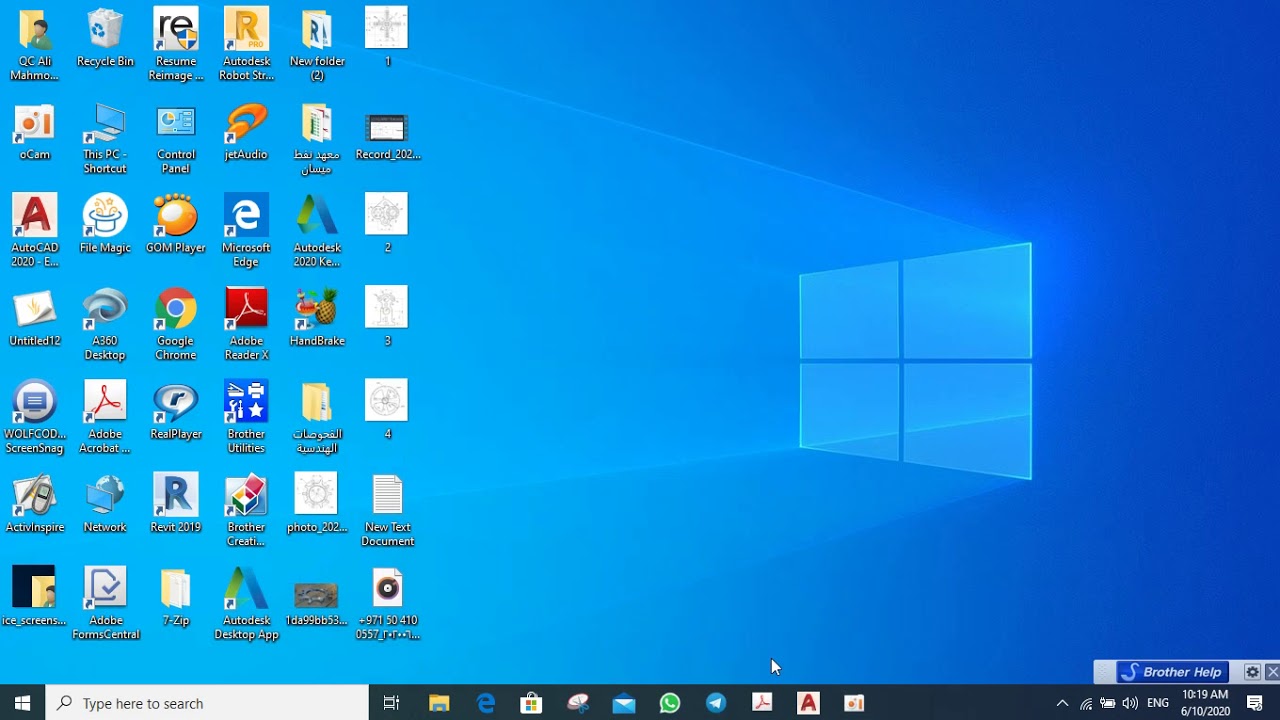
Task: Switch input language via ENG indicator
Action: (x=1158, y=703)
